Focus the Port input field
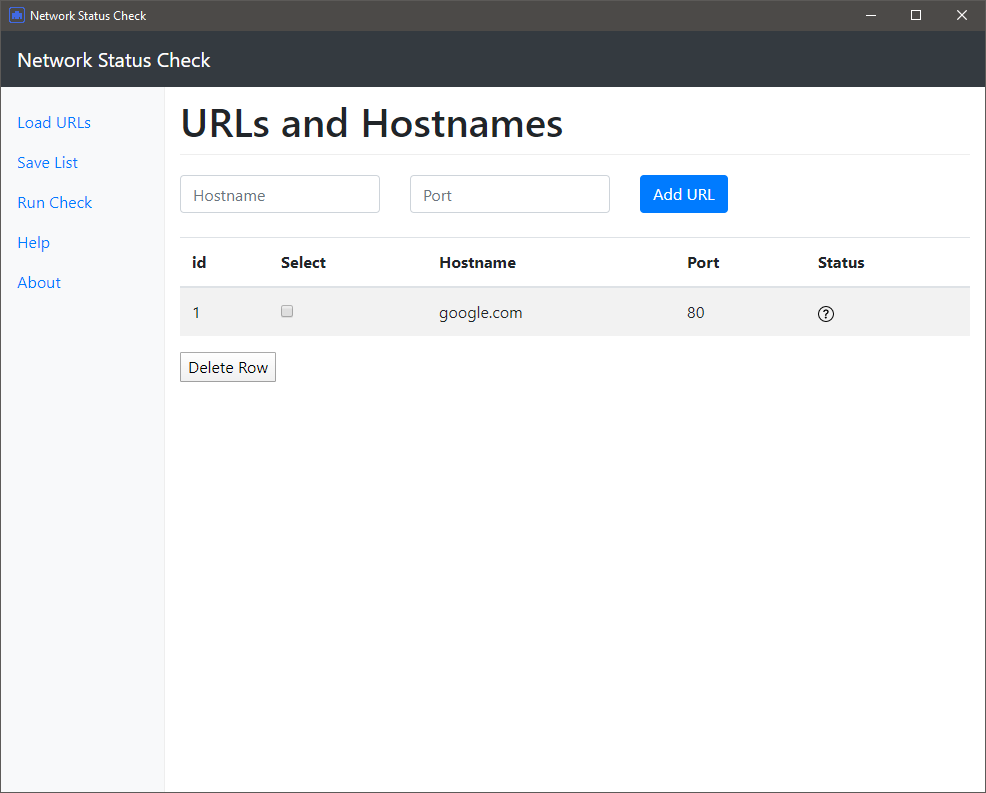Image resolution: width=986 pixels, height=793 pixels. (509, 194)
